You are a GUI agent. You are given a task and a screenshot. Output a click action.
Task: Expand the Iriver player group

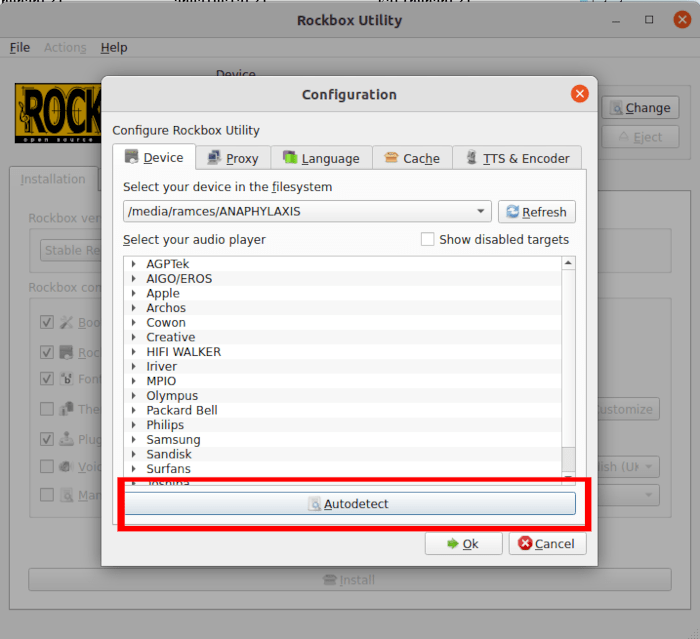click(133, 367)
